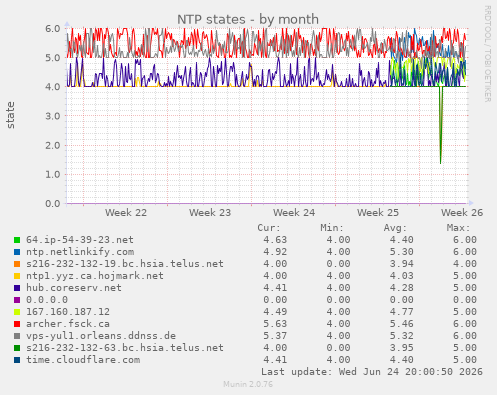Click the purple swatch for 0.0.0.0
The width and height of the screenshot is (497, 395).
[17, 300]
